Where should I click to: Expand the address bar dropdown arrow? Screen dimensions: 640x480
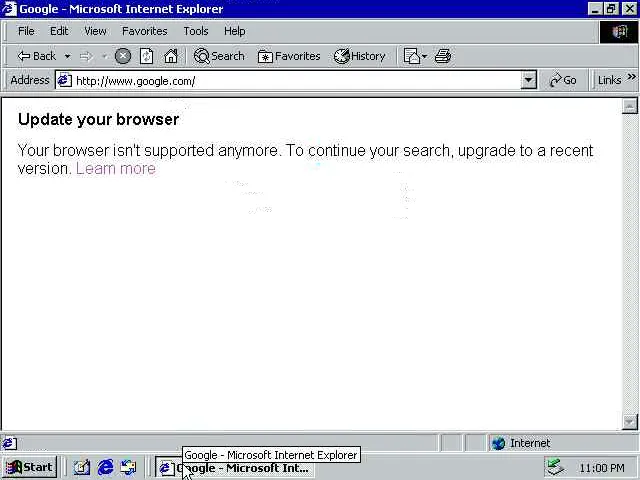528,80
